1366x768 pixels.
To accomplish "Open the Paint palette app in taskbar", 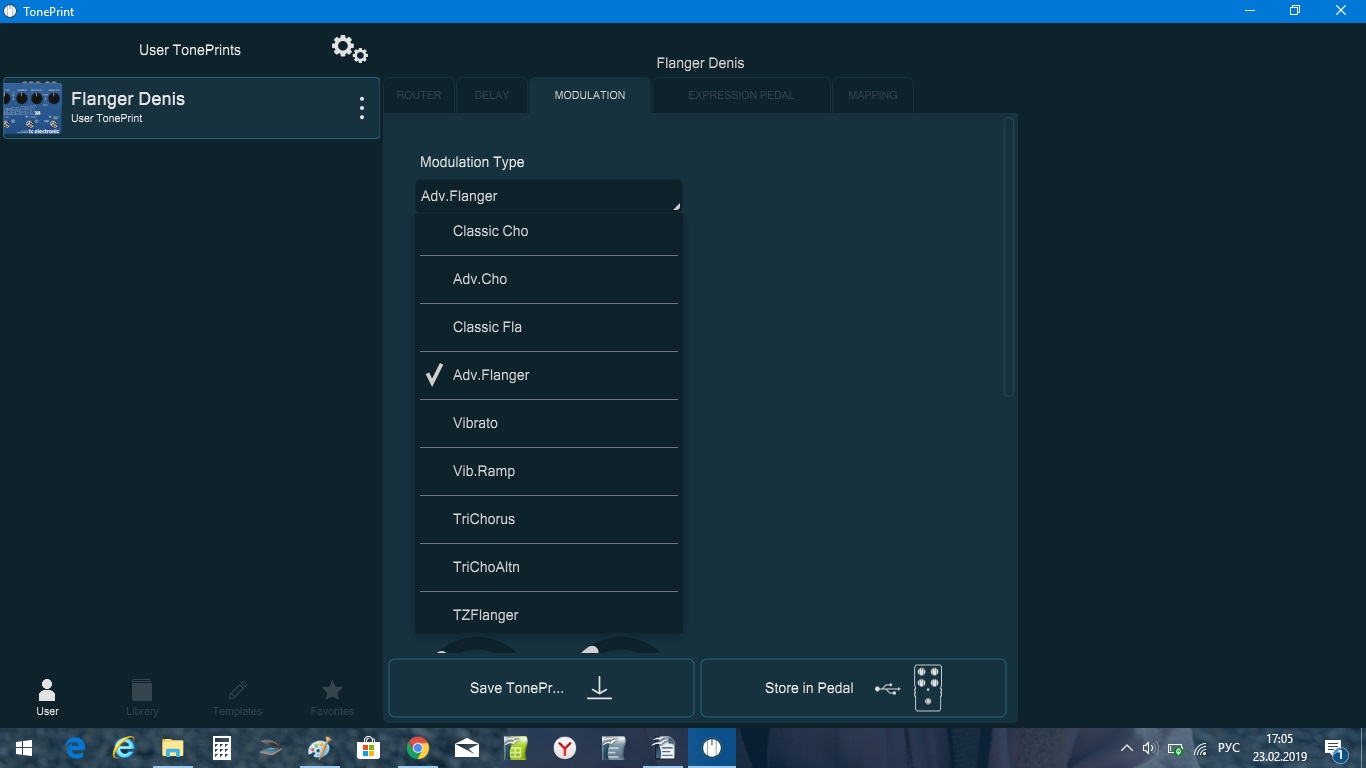I will [x=320, y=748].
